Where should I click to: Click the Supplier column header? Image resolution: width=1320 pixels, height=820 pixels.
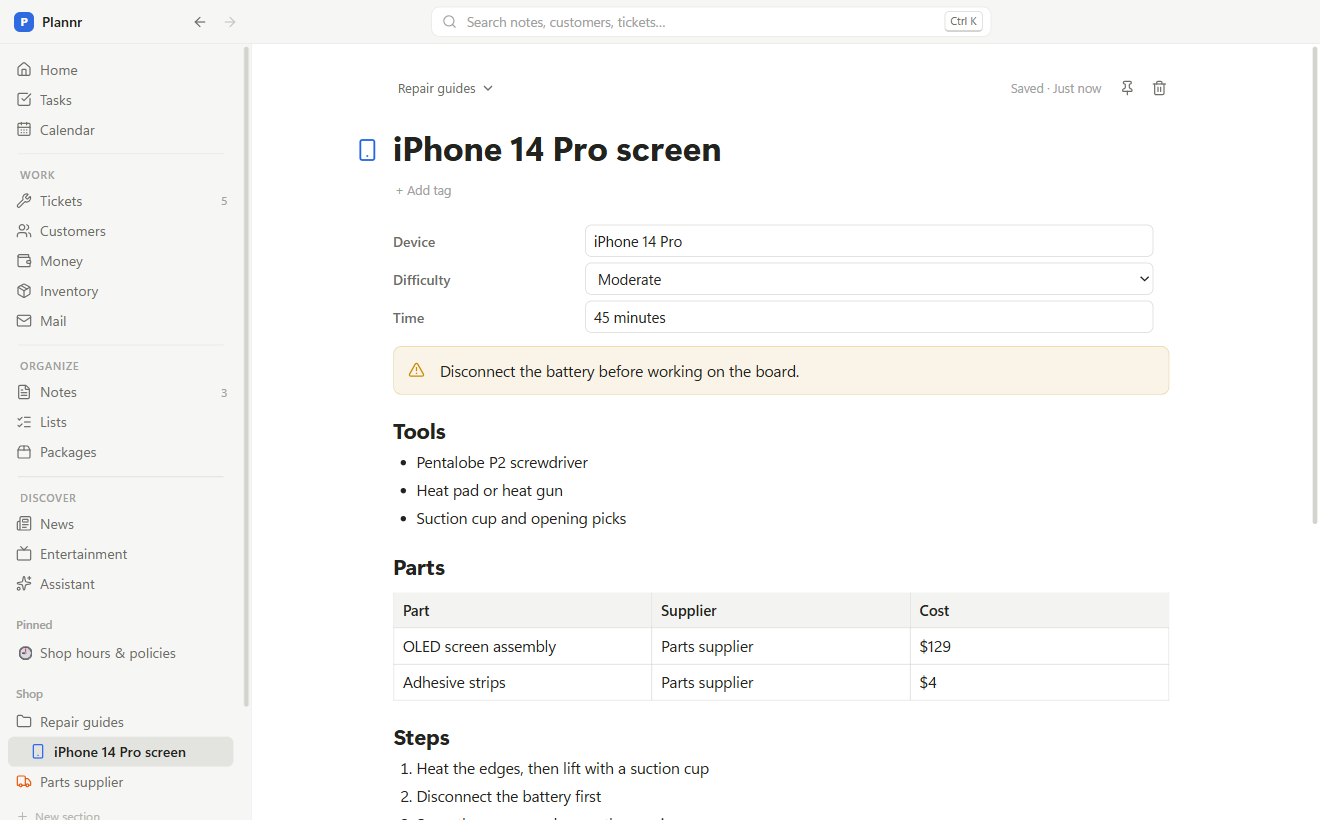(x=781, y=610)
